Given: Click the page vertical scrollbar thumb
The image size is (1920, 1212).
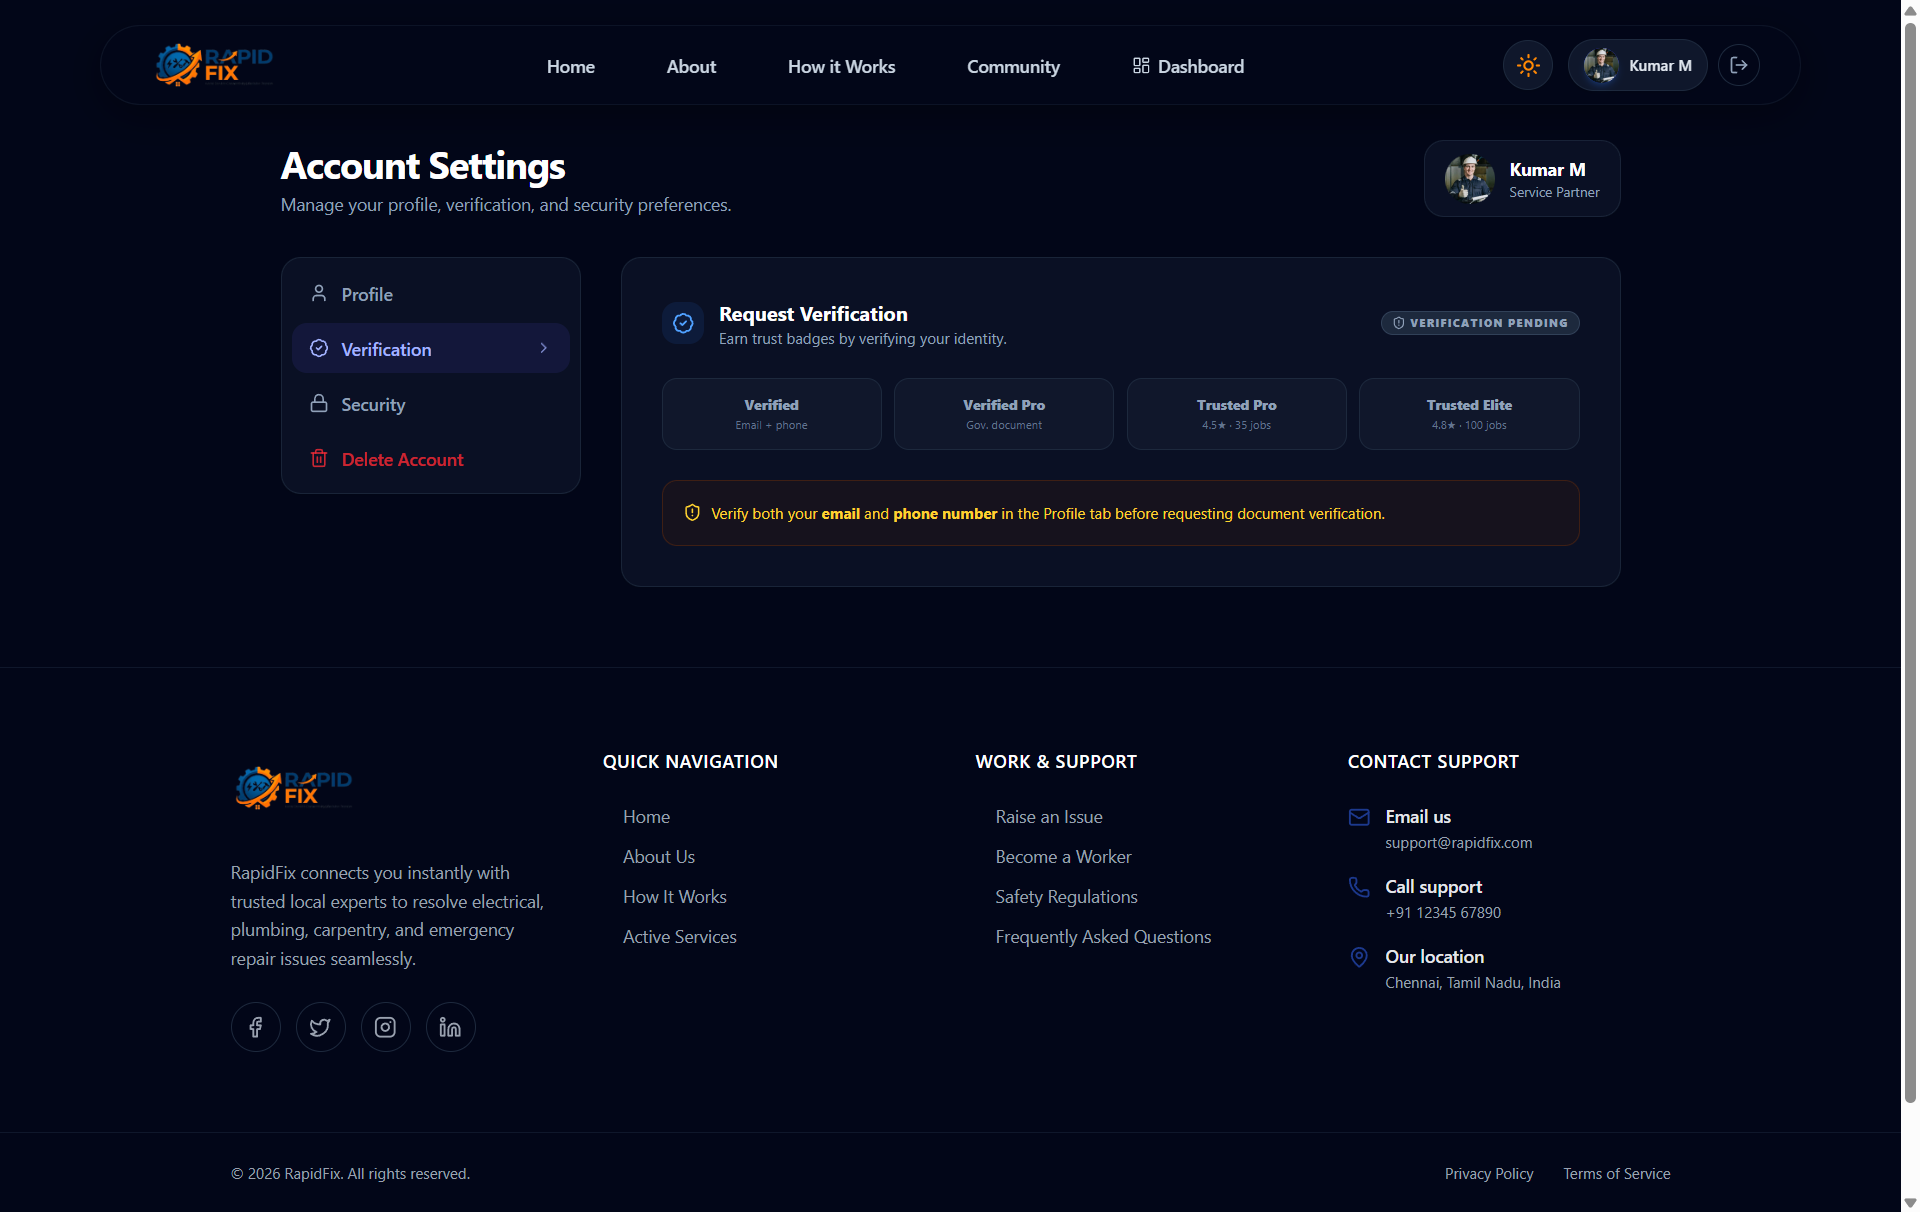Looking at the screenshot, I should pos(1910,560).
